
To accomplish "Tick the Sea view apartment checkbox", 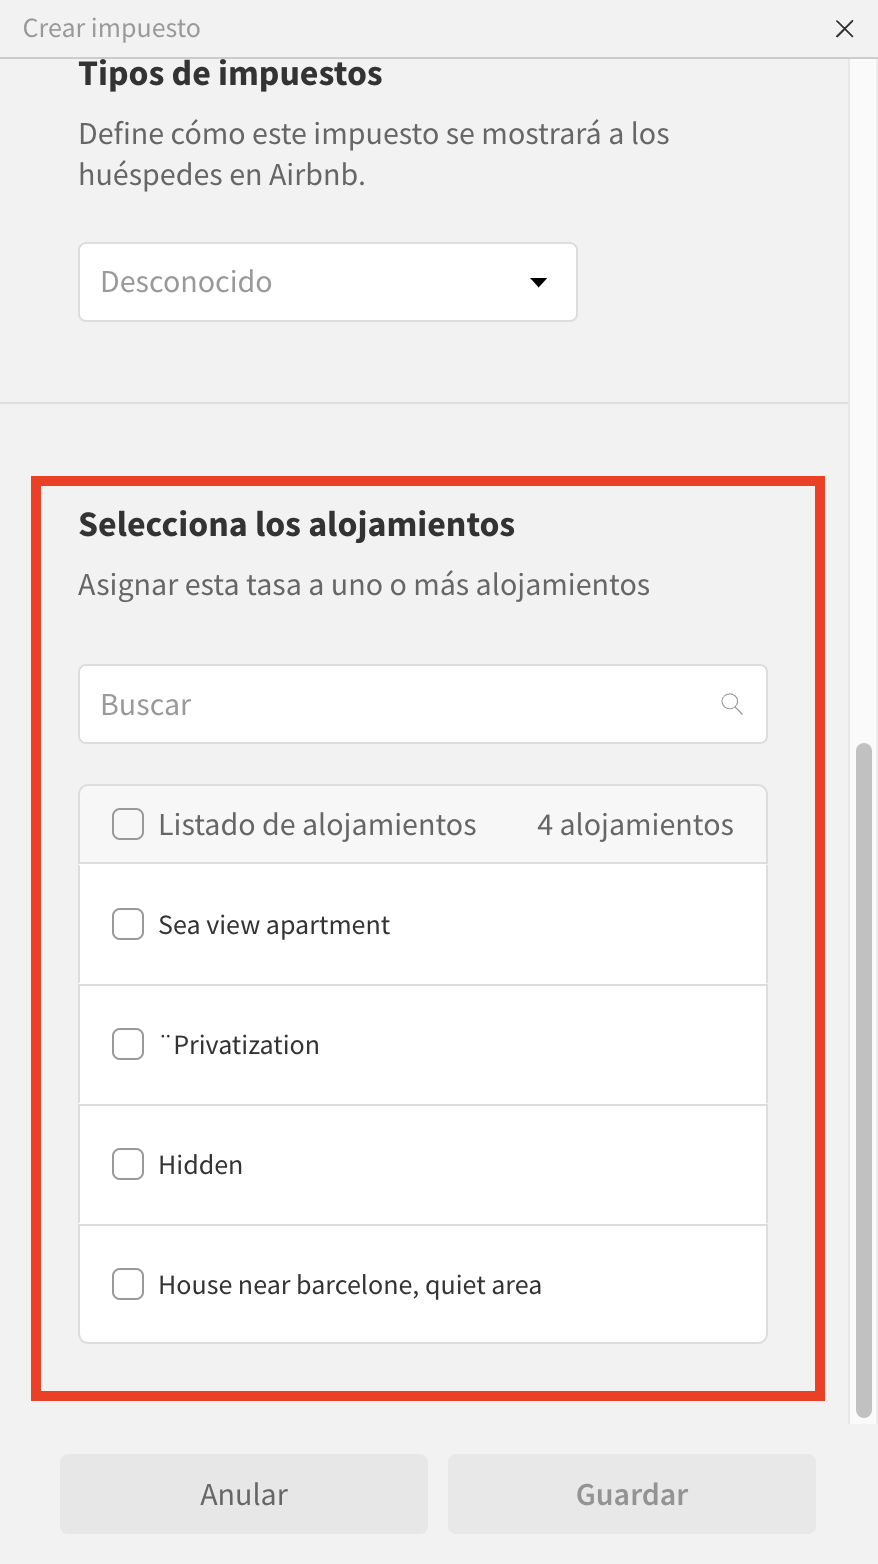I will [128, 925].
